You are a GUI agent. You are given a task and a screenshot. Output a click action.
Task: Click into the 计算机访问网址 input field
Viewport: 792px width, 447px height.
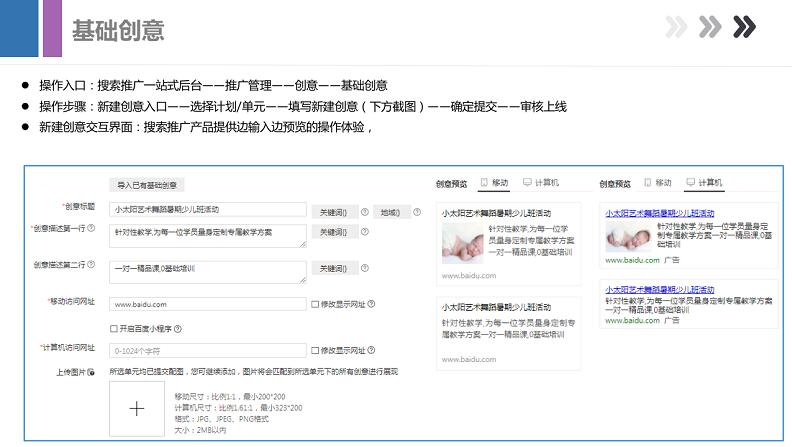[x=207, y=350]
